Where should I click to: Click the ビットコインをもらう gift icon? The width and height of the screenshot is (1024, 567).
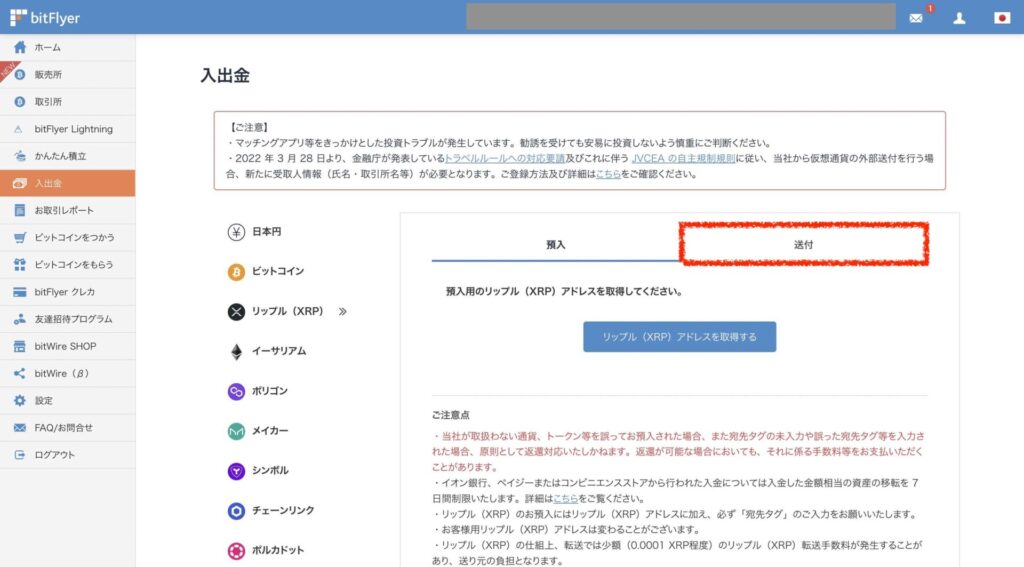pos(20,265)
